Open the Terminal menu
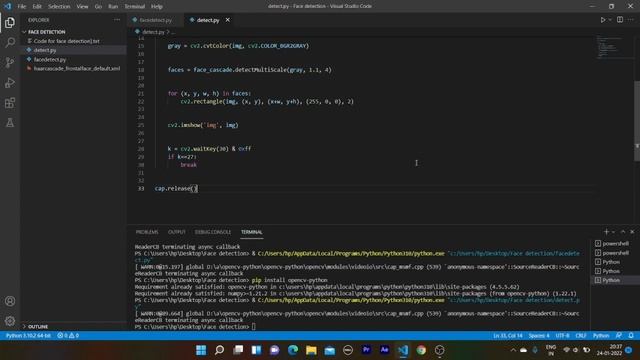This screenshot has height=360, width=640. [135, 7]
